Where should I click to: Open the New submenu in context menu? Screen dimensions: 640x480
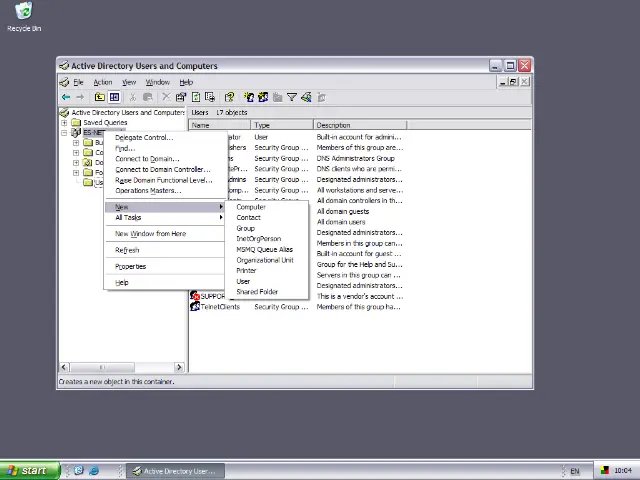(x=165, y=207)
